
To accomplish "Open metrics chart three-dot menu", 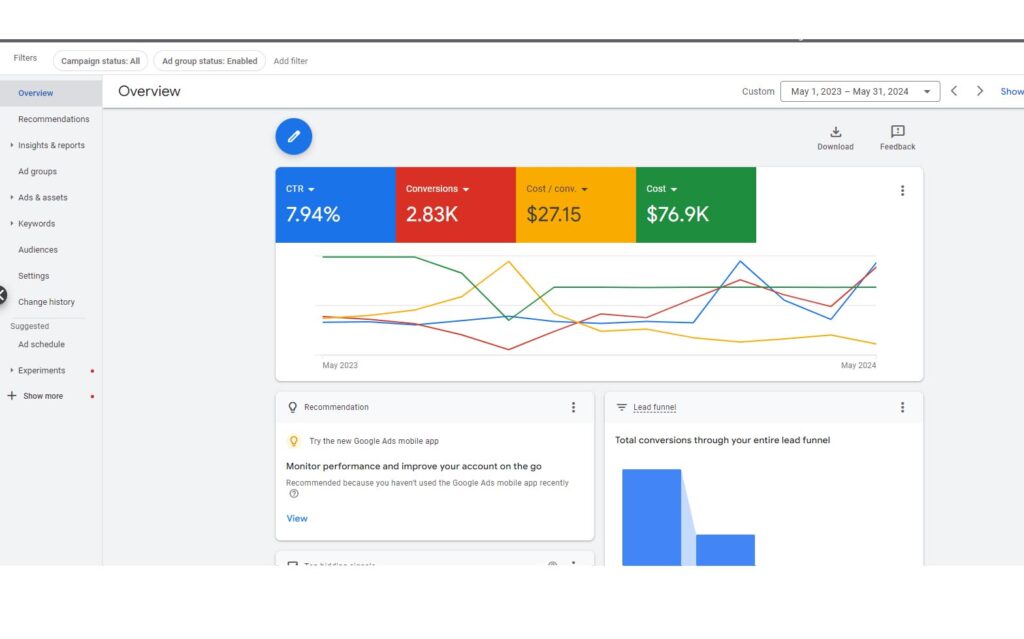I will click(x=902, y=191).
